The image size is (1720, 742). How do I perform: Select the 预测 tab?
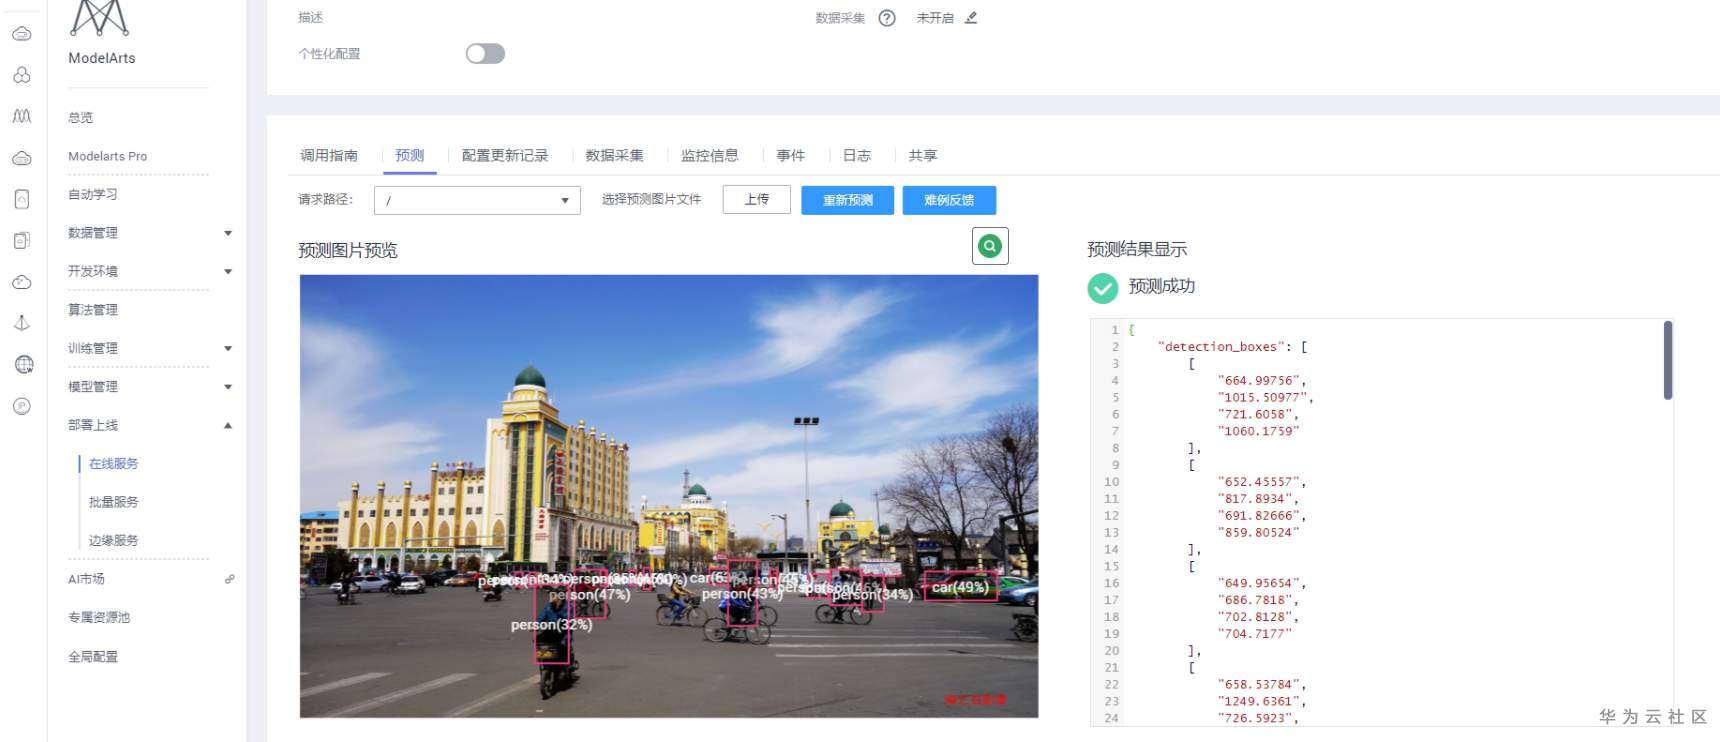tap(410, 155)
